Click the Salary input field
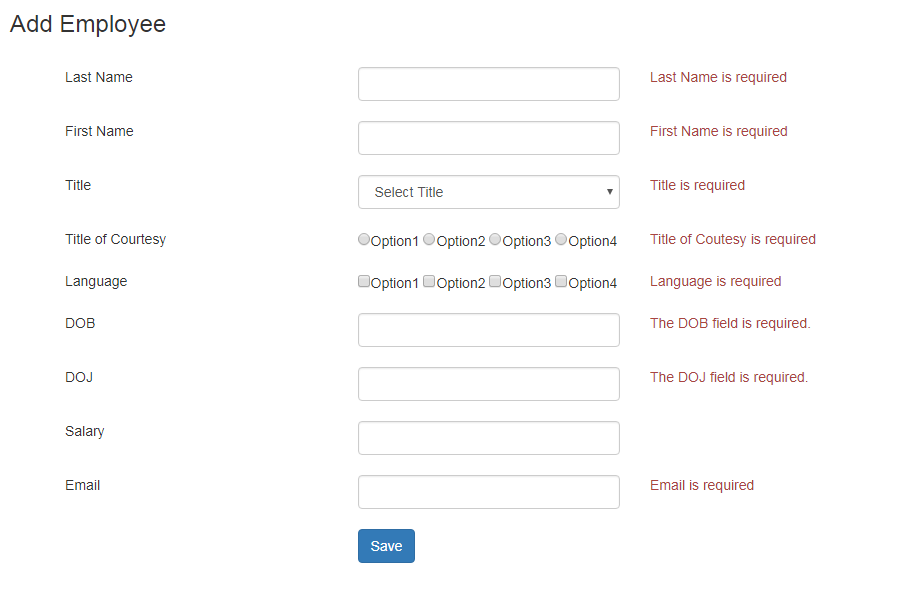 [488, 438]
